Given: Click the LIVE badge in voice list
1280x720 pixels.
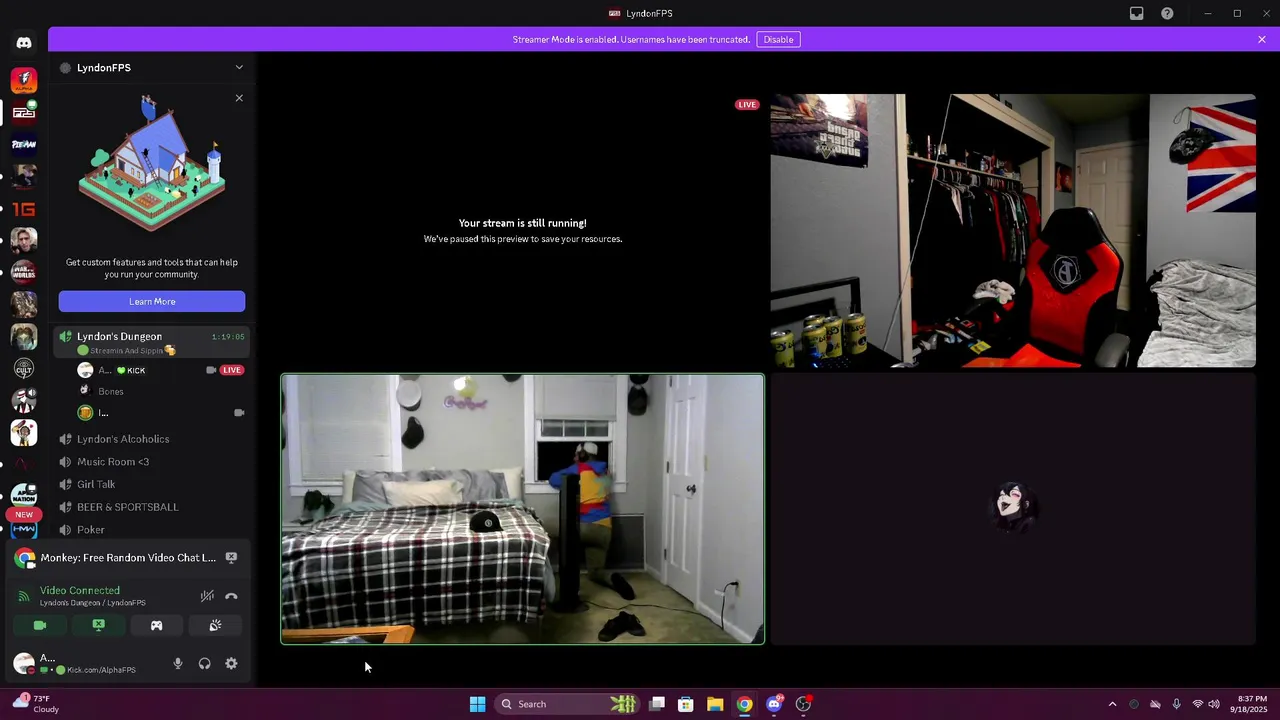Looking at the screenshot, I should click(232, 370).
